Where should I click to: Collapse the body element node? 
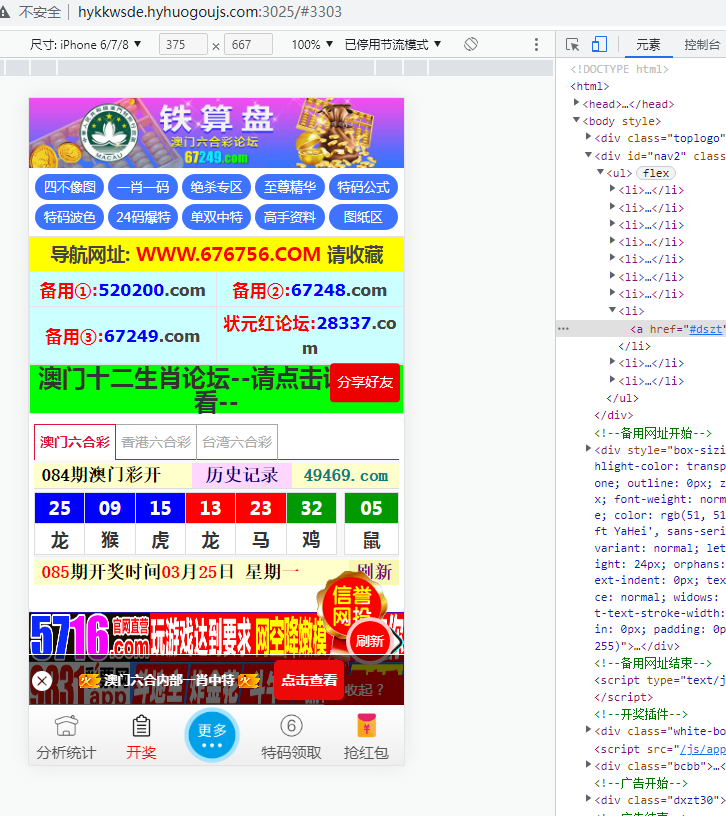tap(576, 120)
